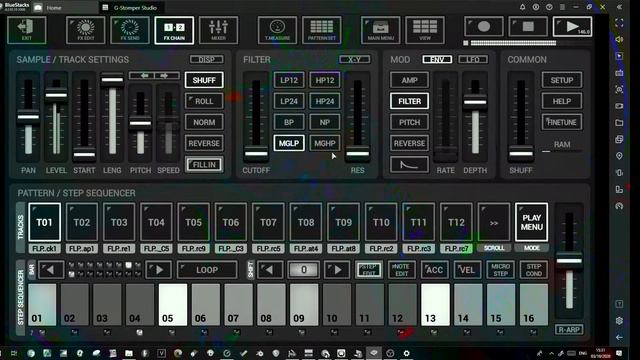Go to next bar with right arrow

tap(158, 270)
